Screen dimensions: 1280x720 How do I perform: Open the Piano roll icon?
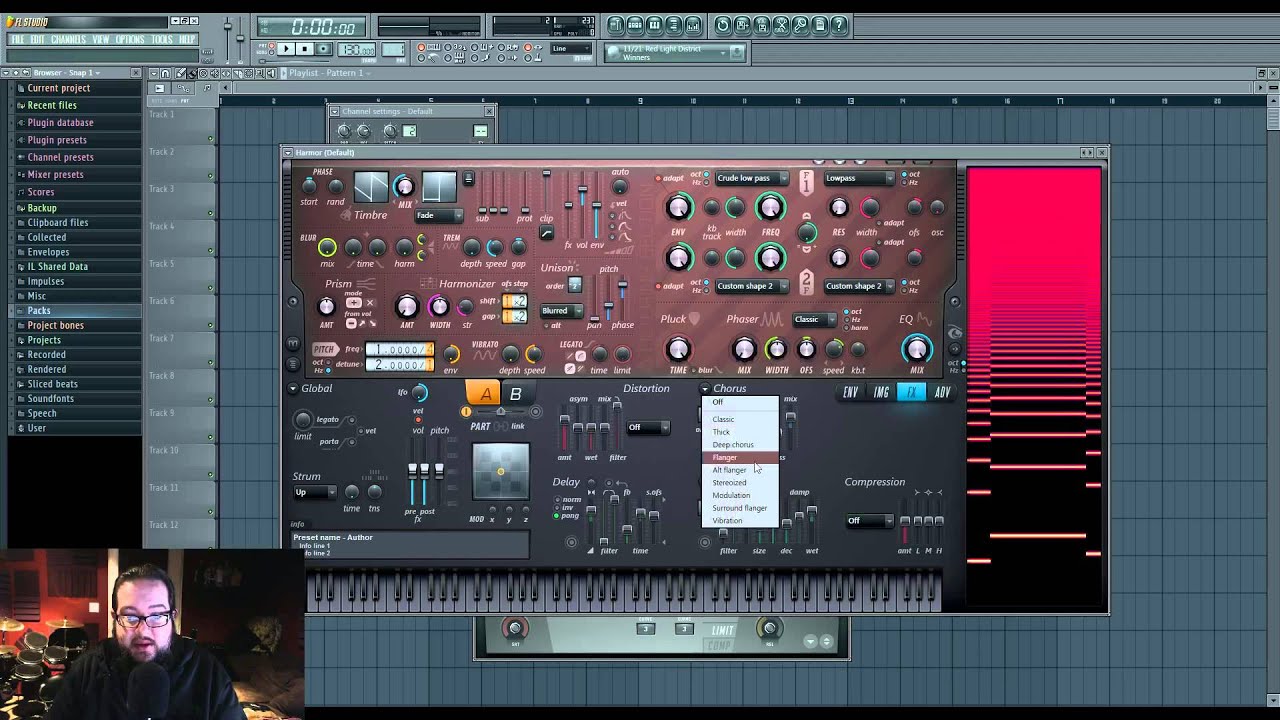(655, 25)
